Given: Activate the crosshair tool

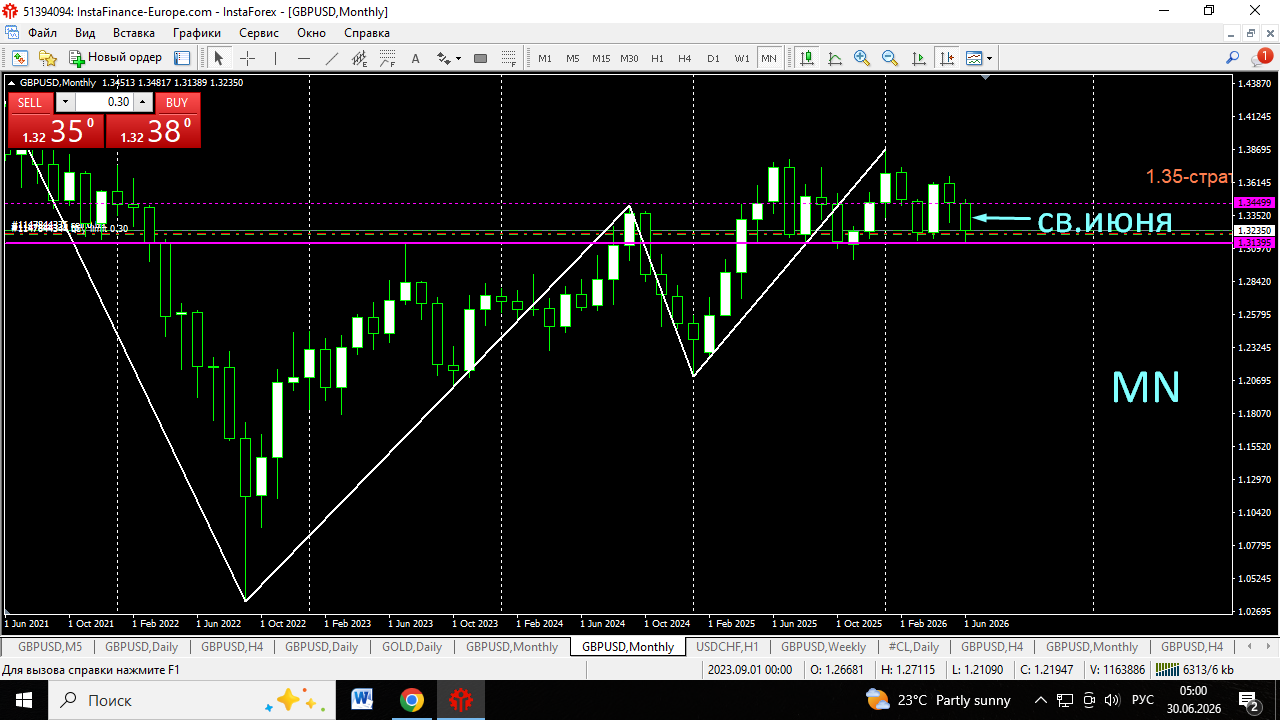Looking at the screenshot, I should pyautogui.click(x=247, y=58).
